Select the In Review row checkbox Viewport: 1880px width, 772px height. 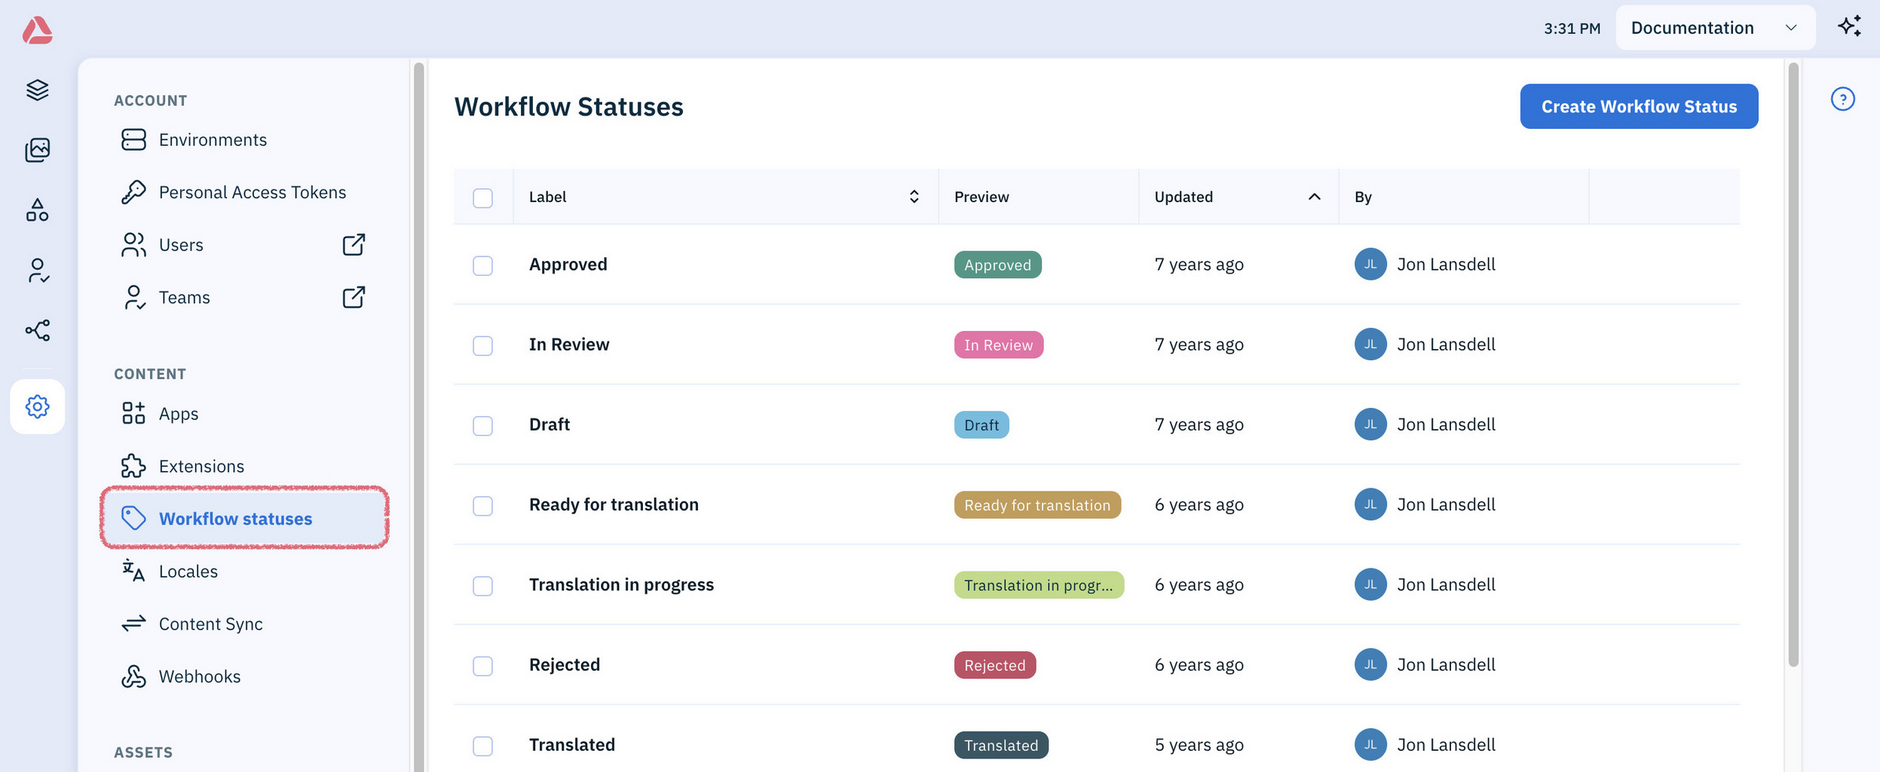(483, 345)
